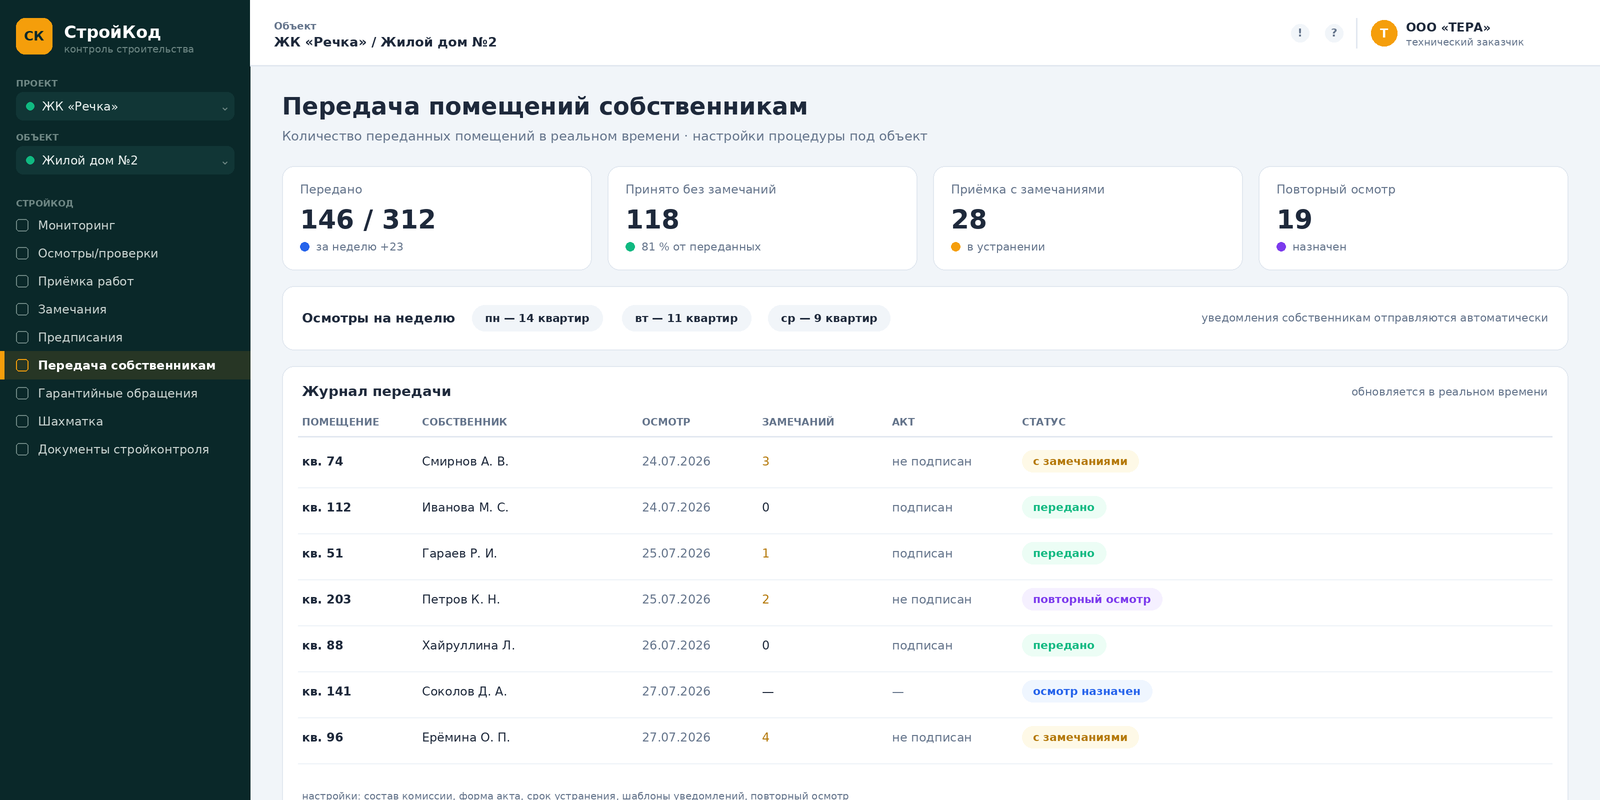Click the Приёмка с замечаниями card
The width and height of the screenshot is (1600, 800).
coord(1088,218)
